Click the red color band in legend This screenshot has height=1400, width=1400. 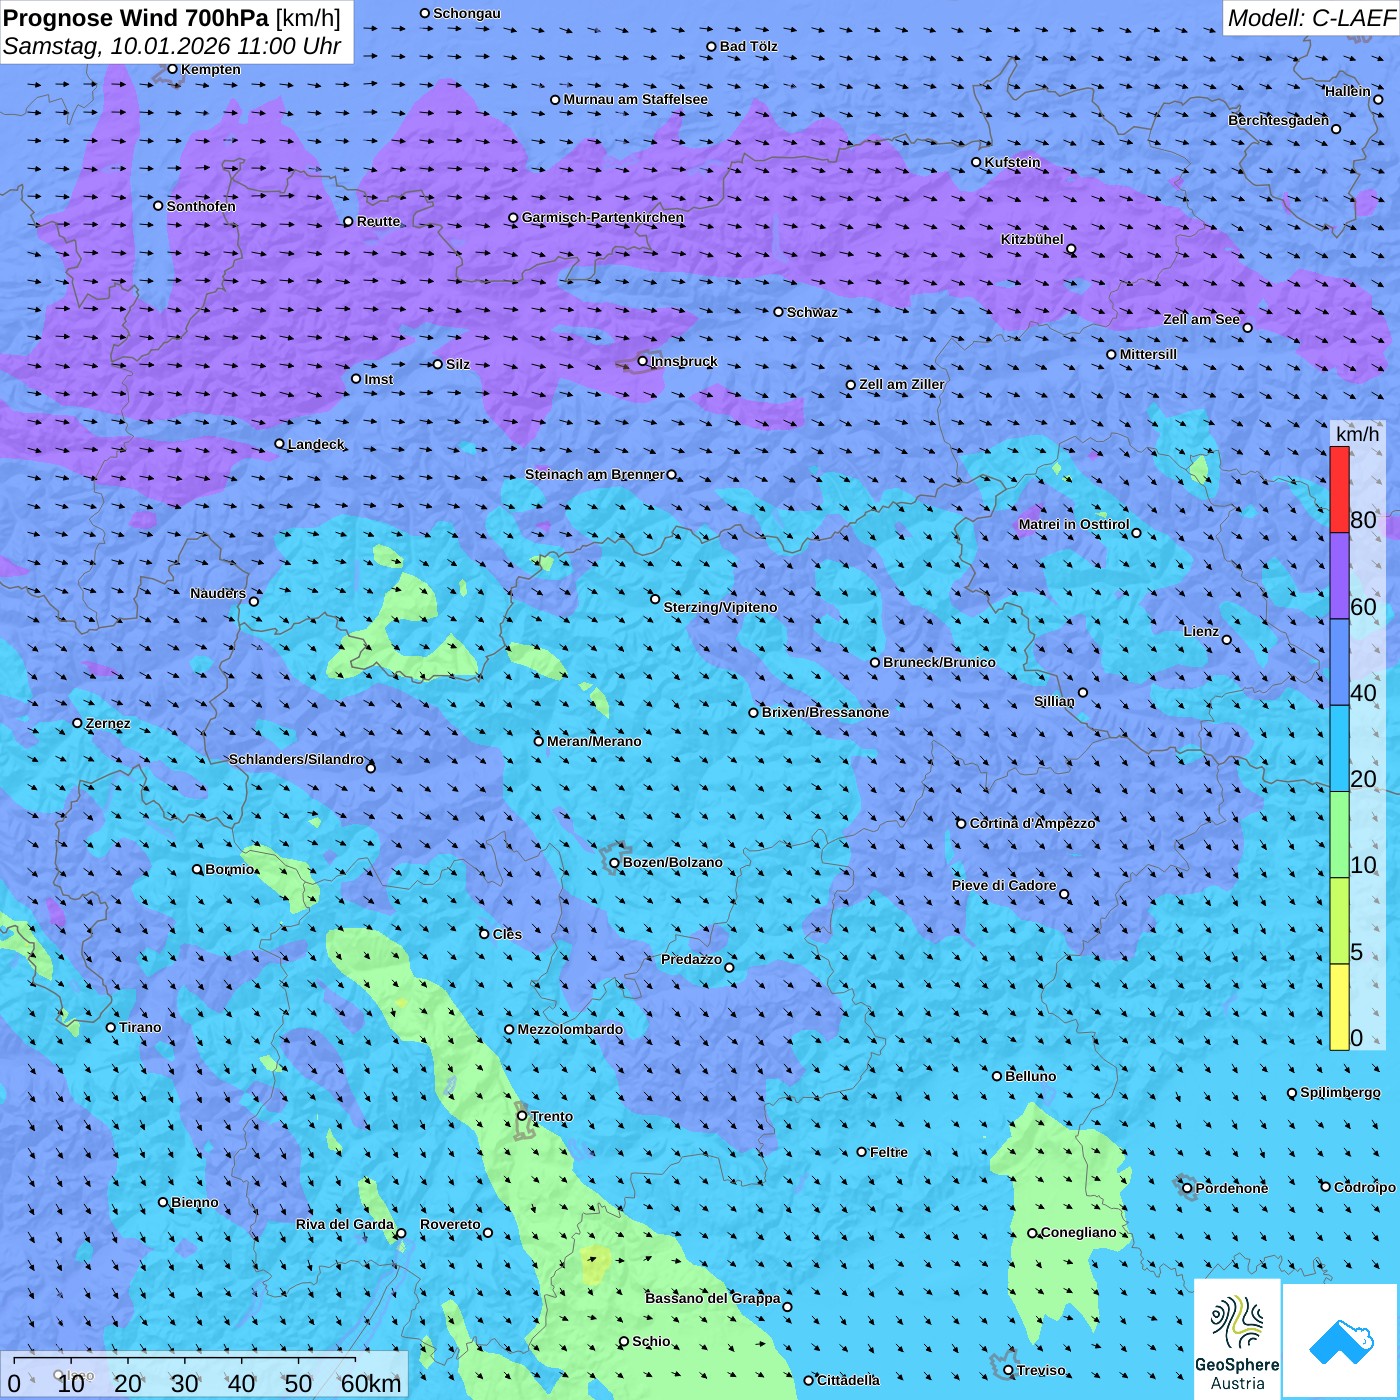[1339, 489]
